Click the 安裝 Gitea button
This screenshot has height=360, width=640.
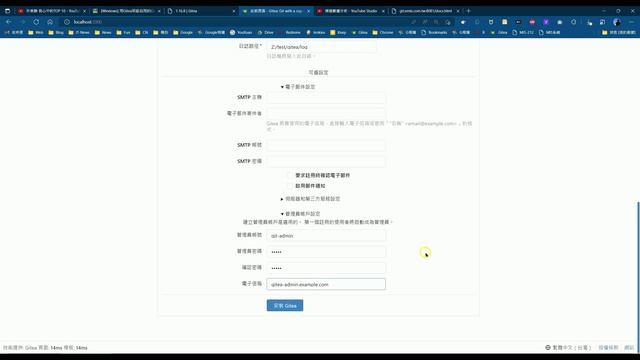point(285,305)
